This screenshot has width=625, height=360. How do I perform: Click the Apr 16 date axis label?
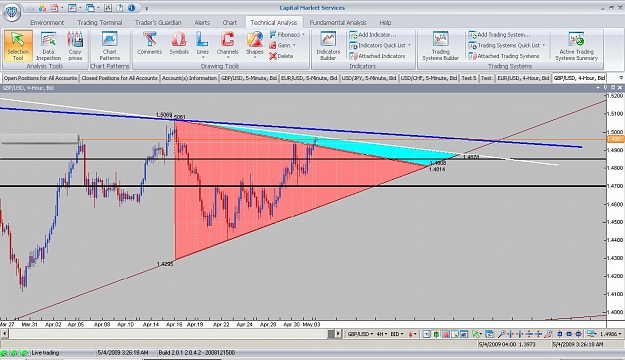[x=174, y=325]
